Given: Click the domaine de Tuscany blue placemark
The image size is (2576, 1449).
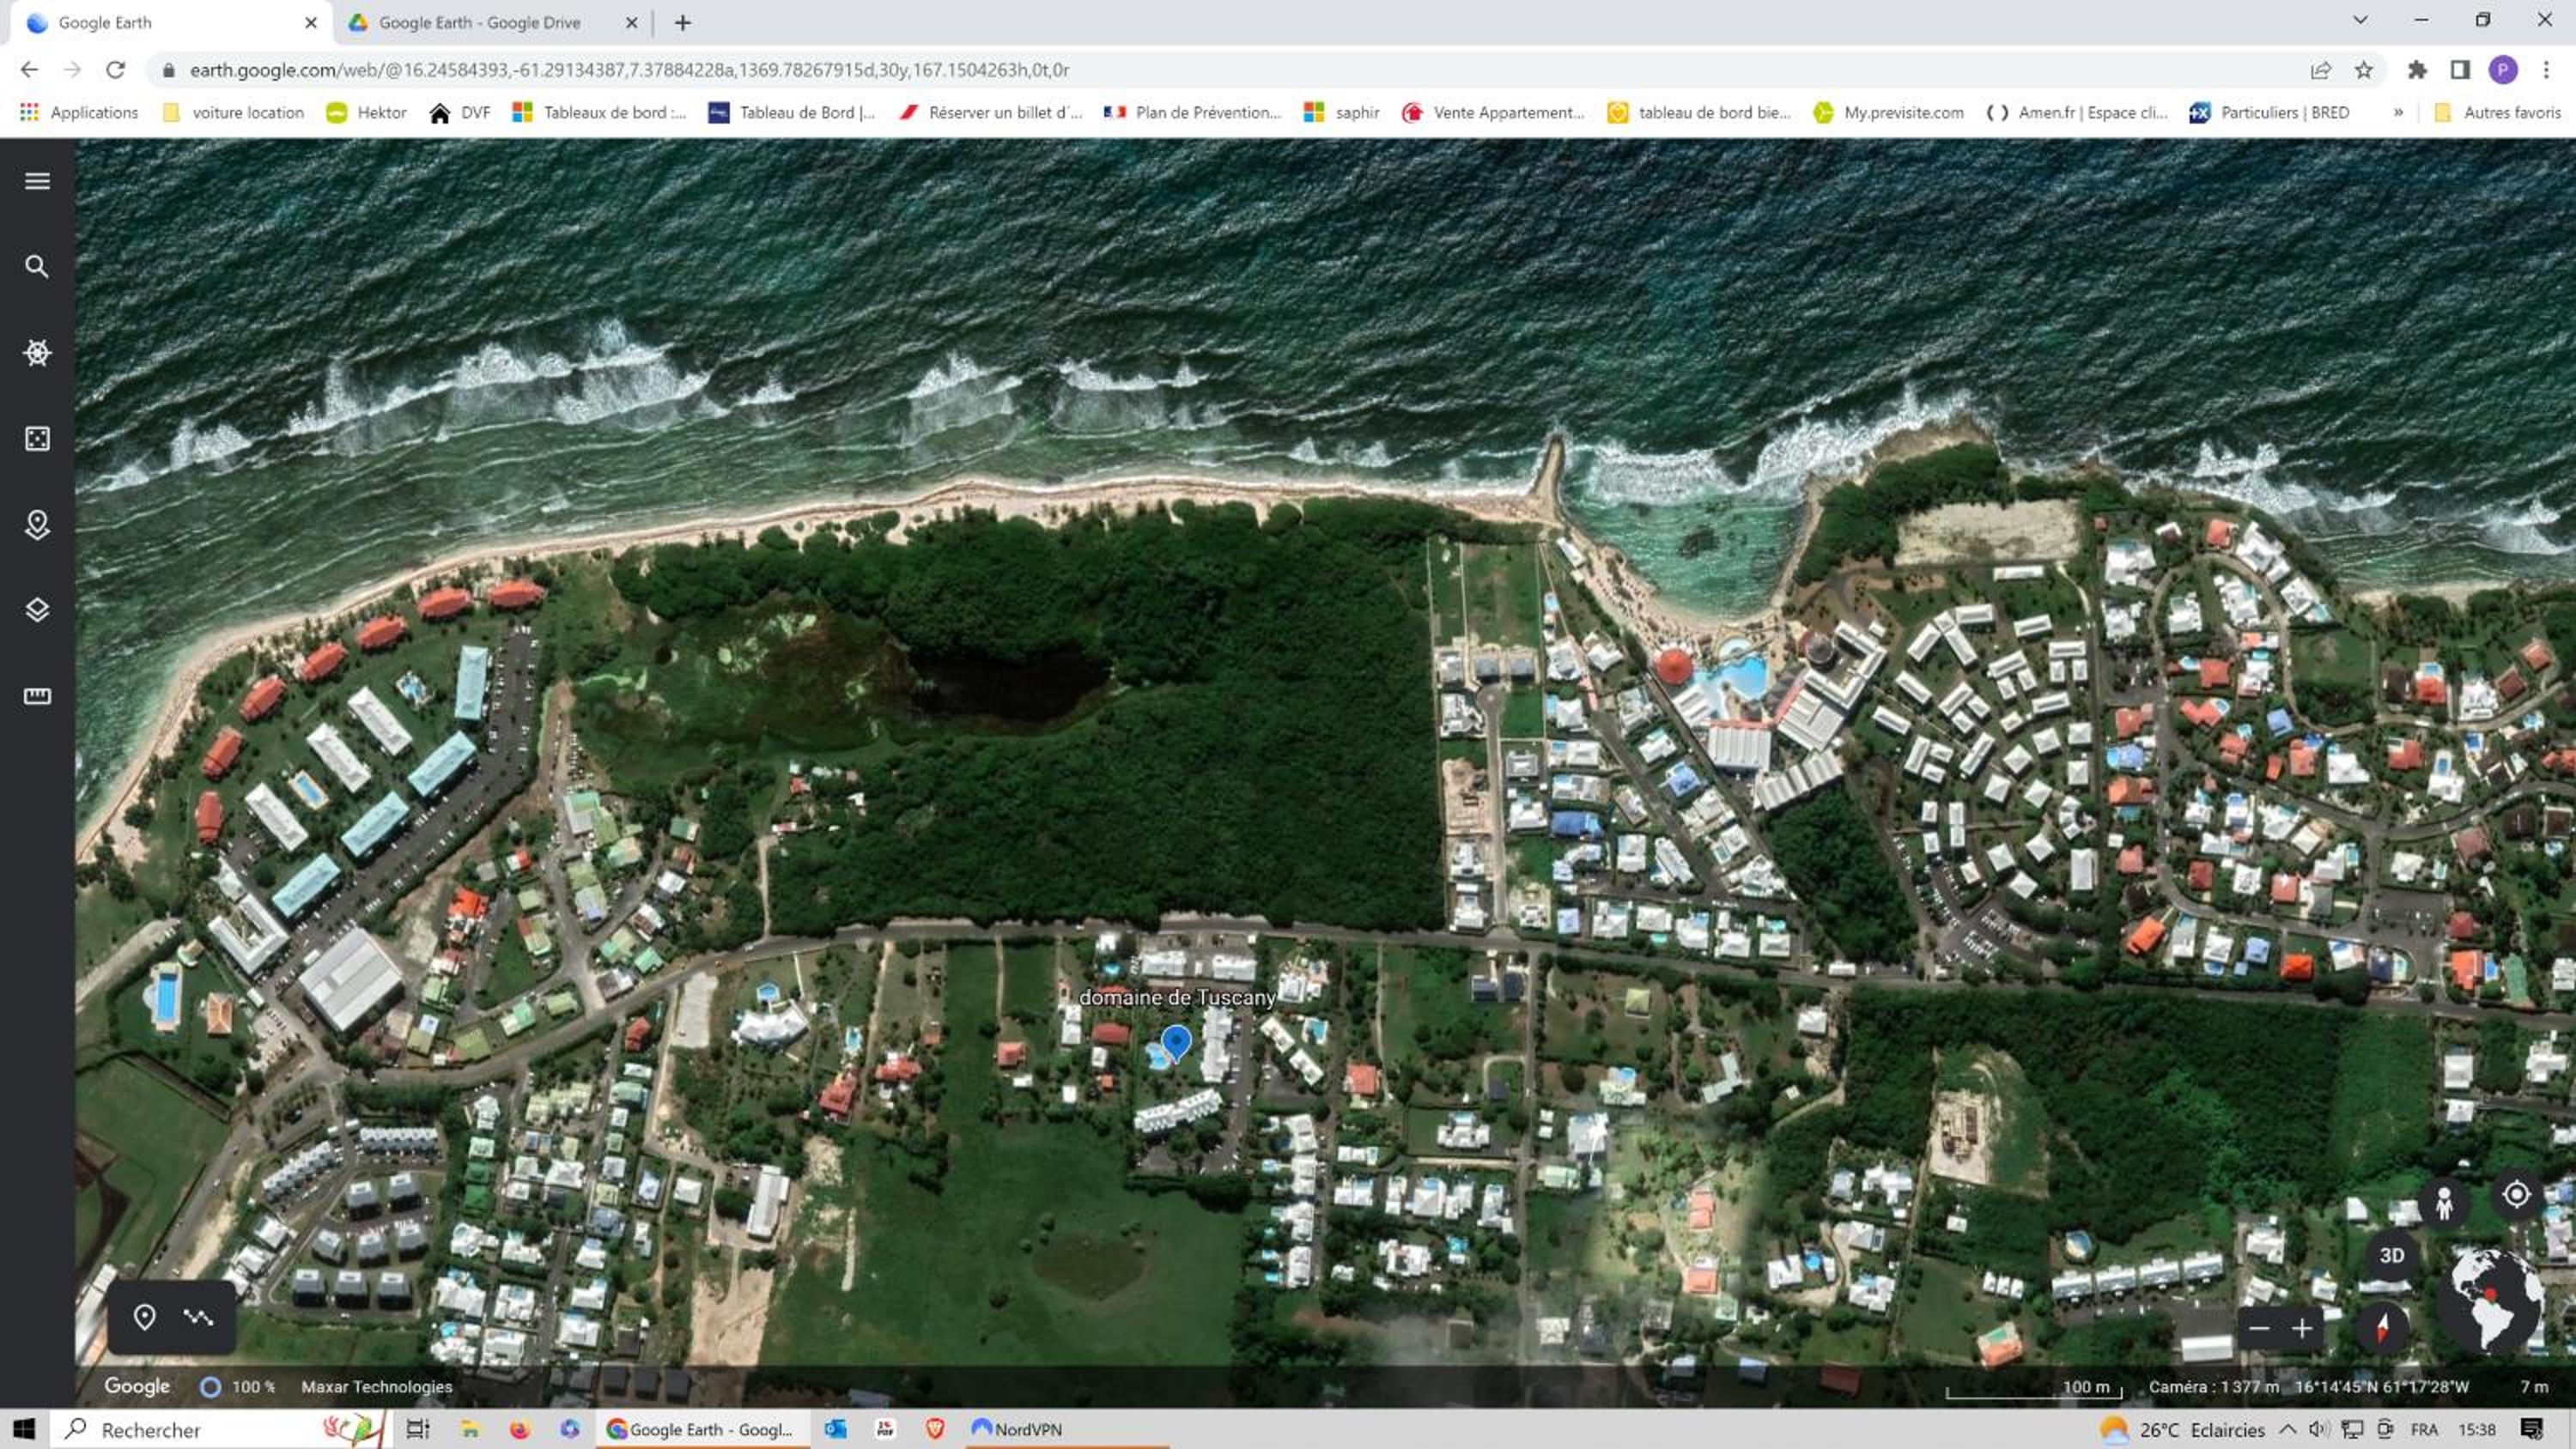Looking at the screenshot, I should pyautogui.click(x=1176, y=1042).
